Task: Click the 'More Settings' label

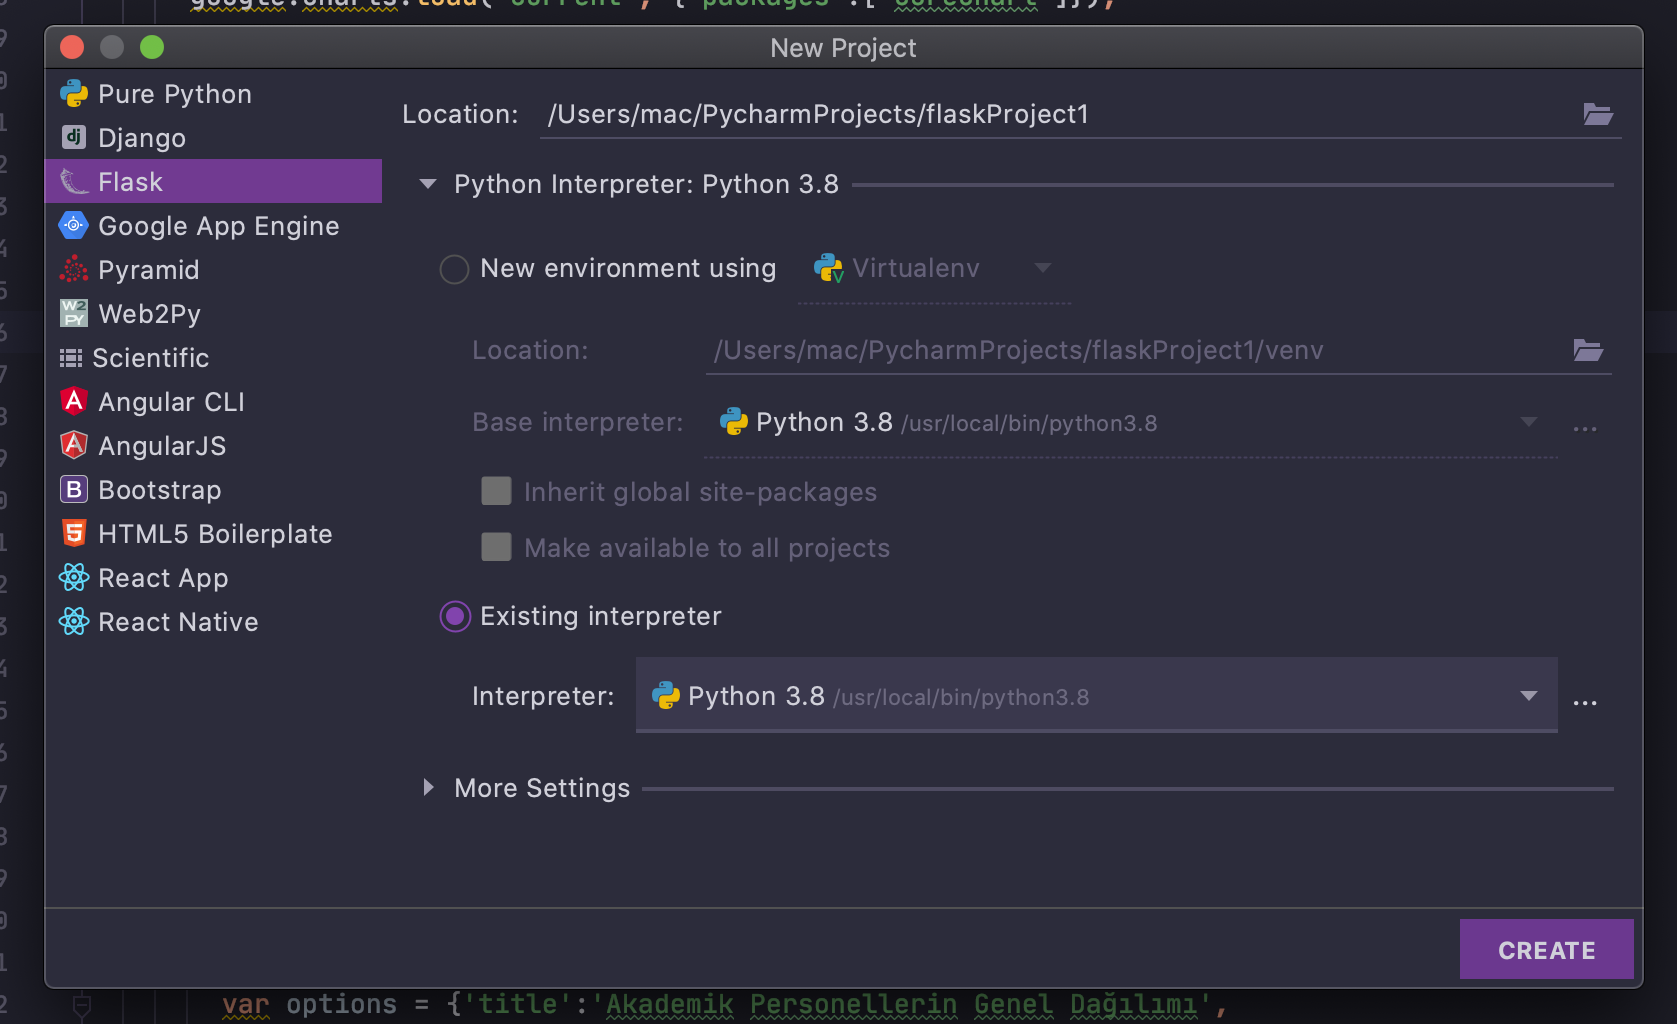Action: [x=542, y=788]
